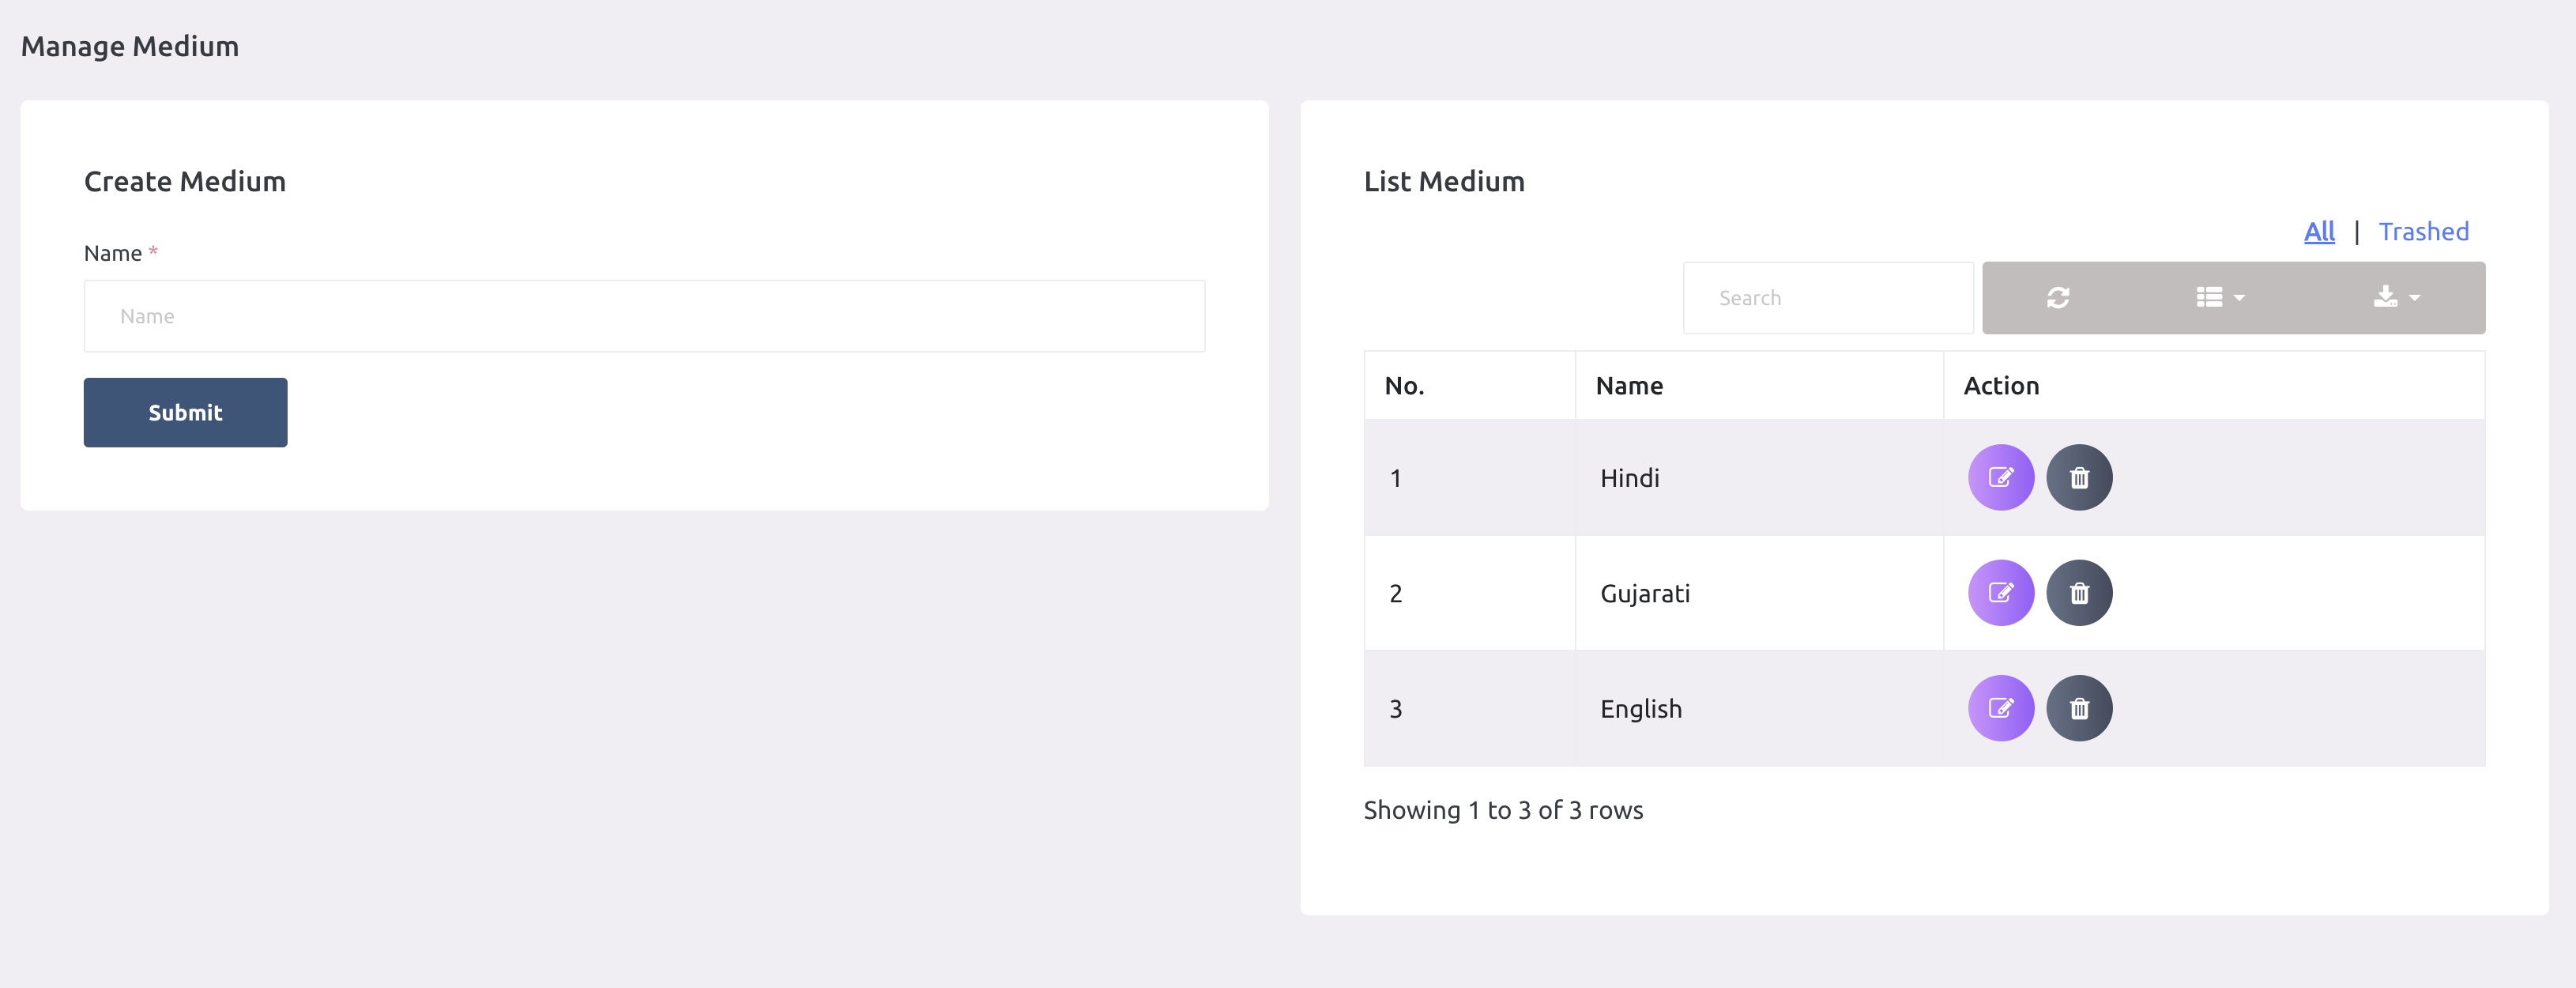Click the refresh/reload icon in toolbar

2058,297
